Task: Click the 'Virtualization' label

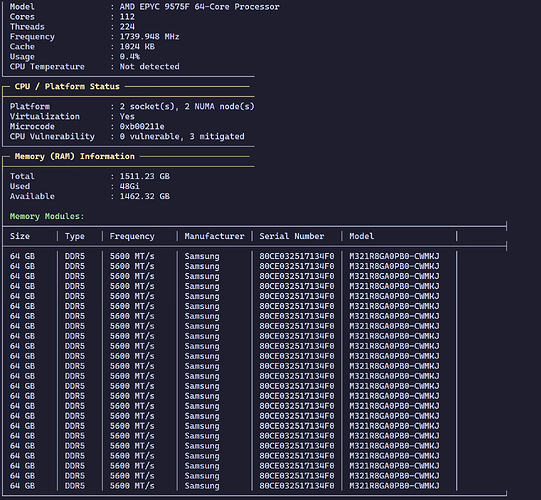Action: click(45, 116)
